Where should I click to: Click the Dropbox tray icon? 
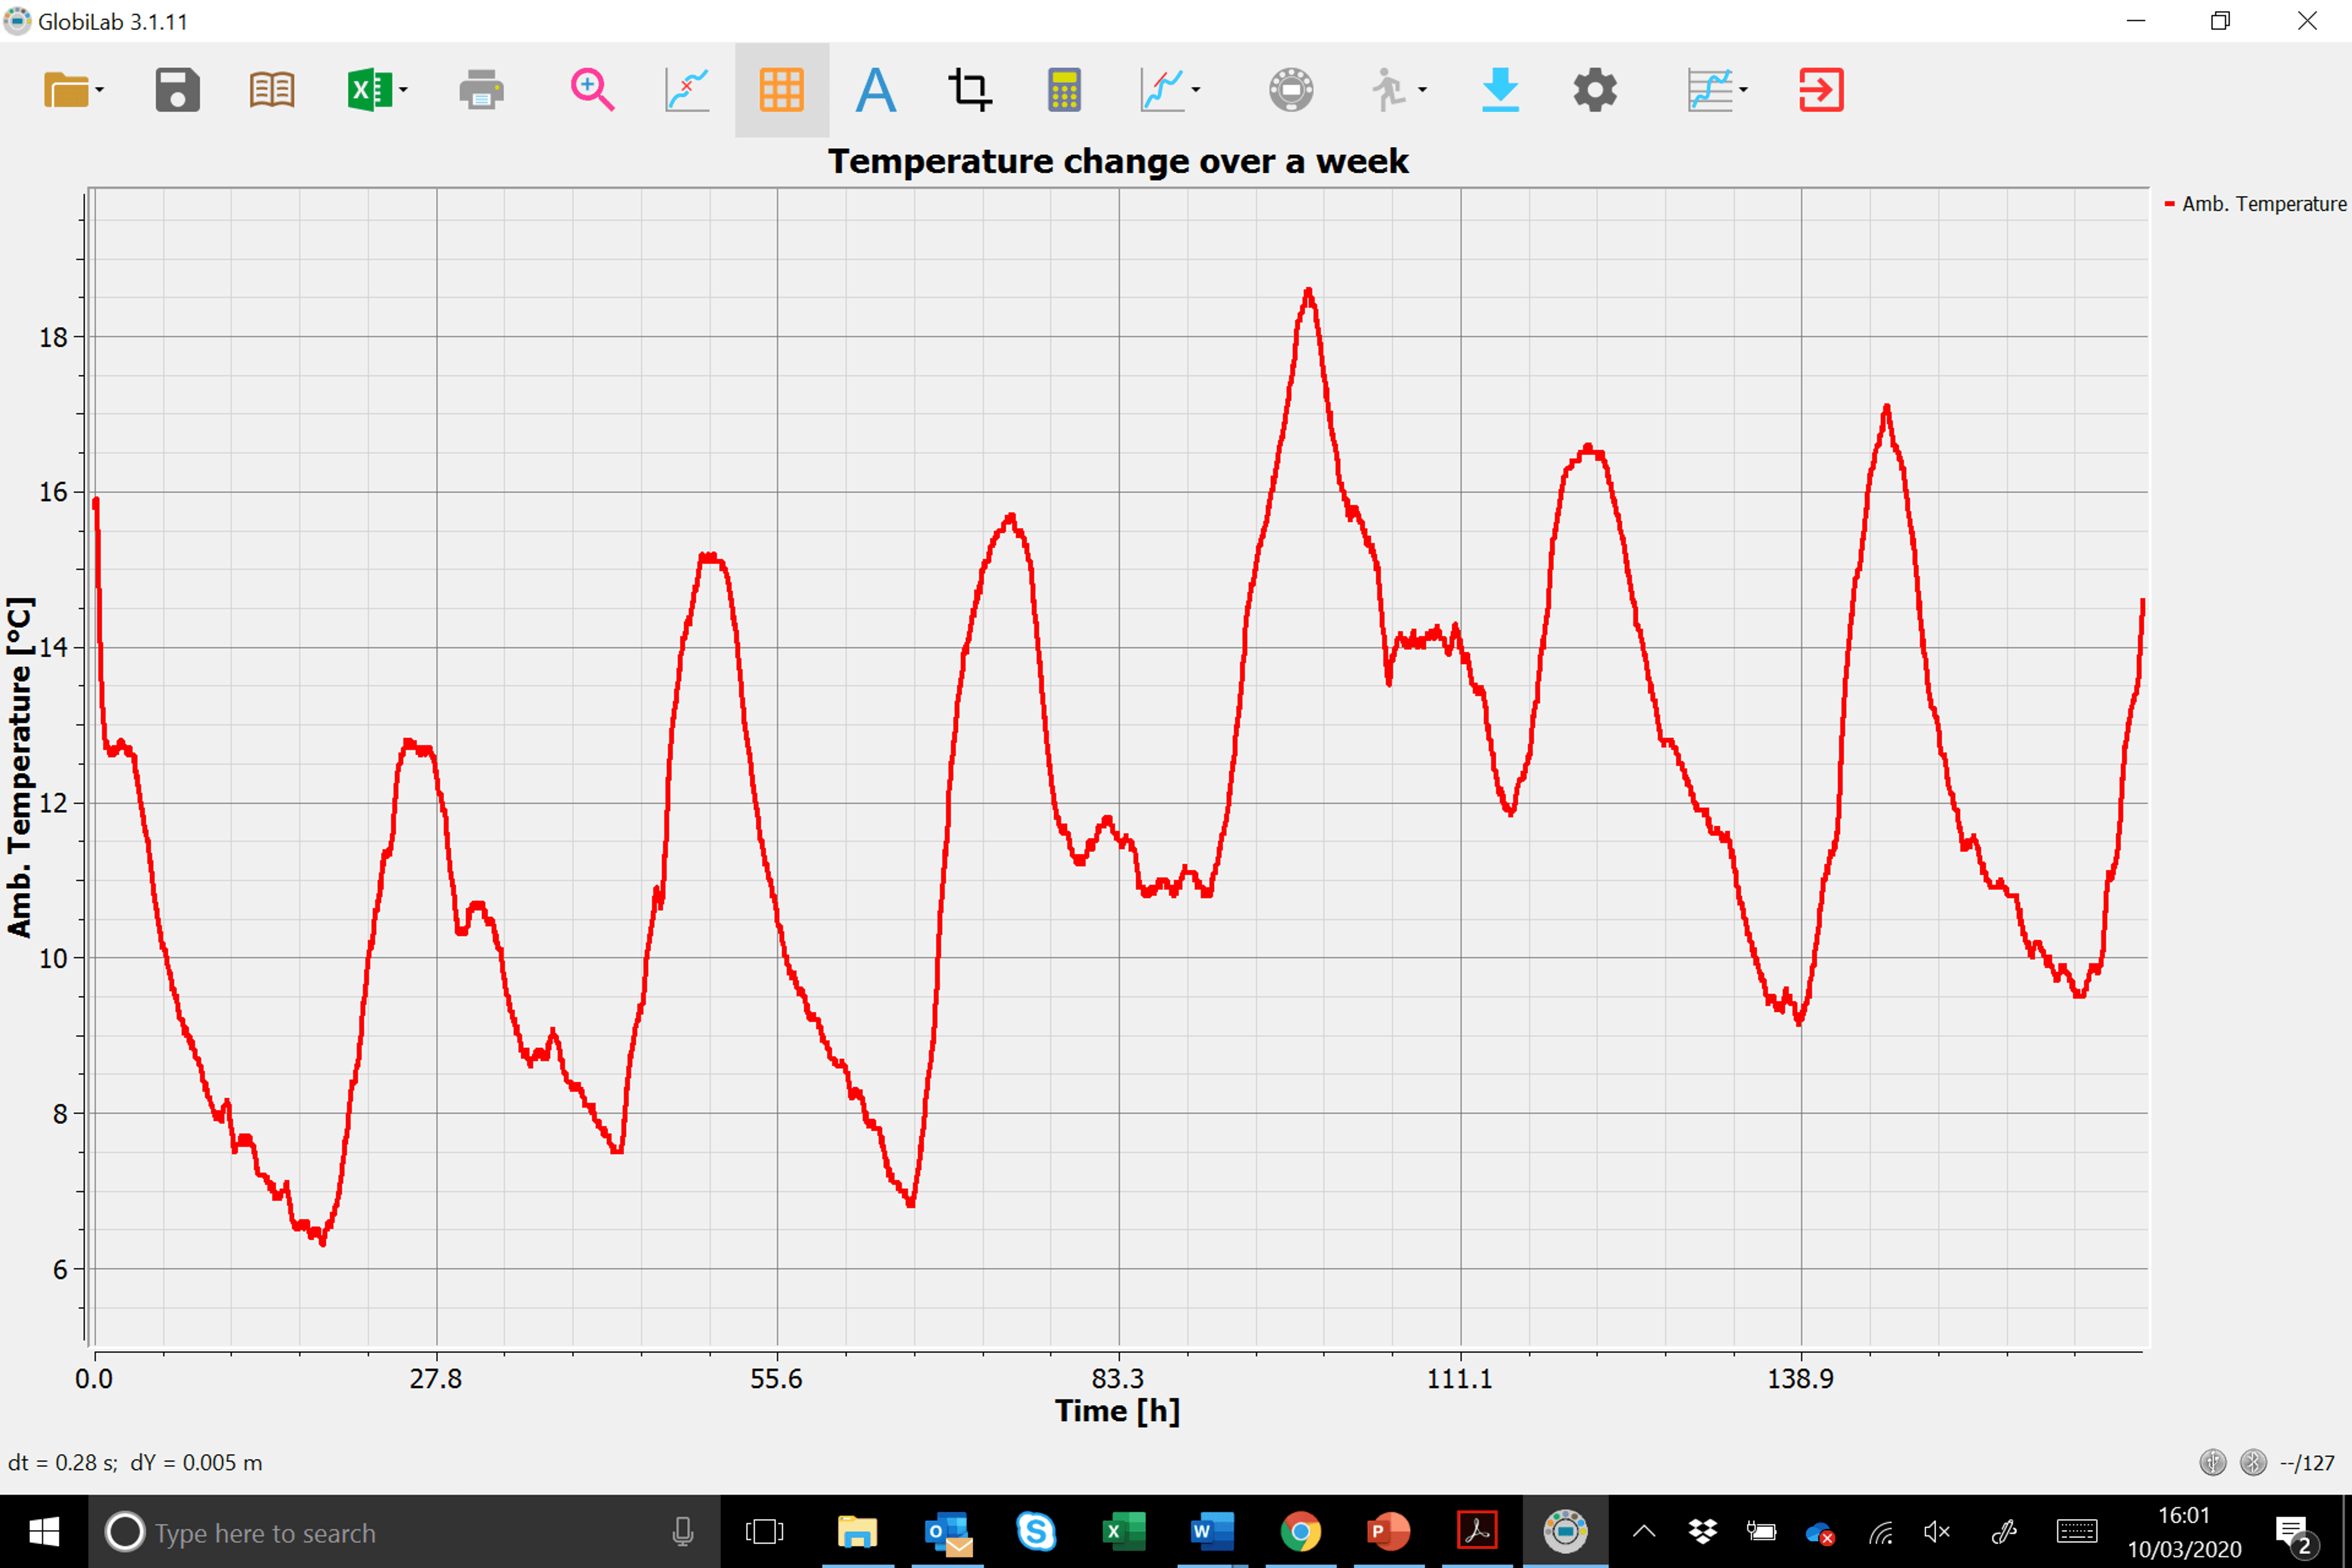click(1702, 1532)
